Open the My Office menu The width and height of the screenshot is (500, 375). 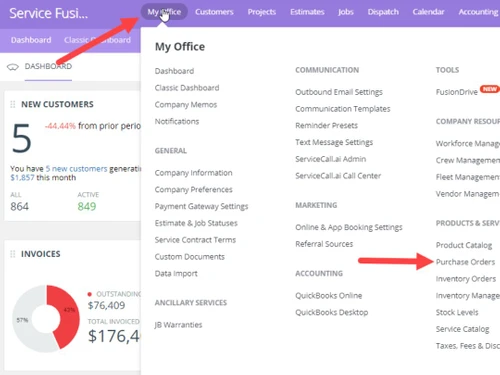(164, 12)
